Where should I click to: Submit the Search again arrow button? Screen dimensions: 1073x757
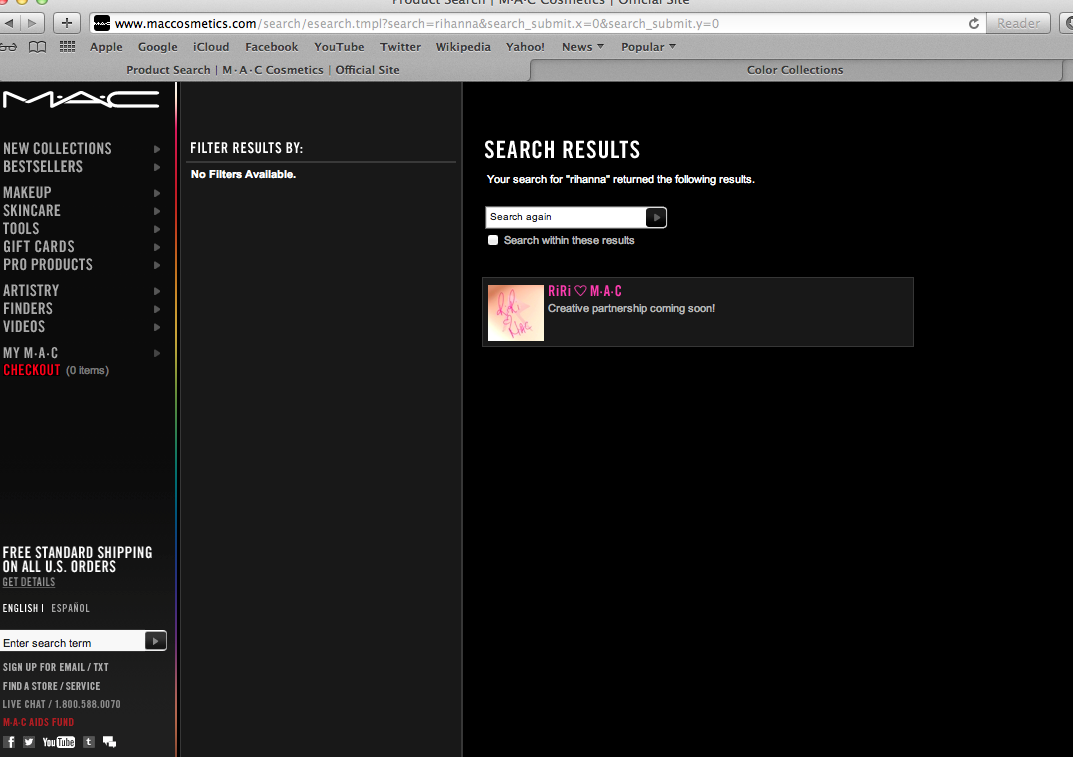656,217
